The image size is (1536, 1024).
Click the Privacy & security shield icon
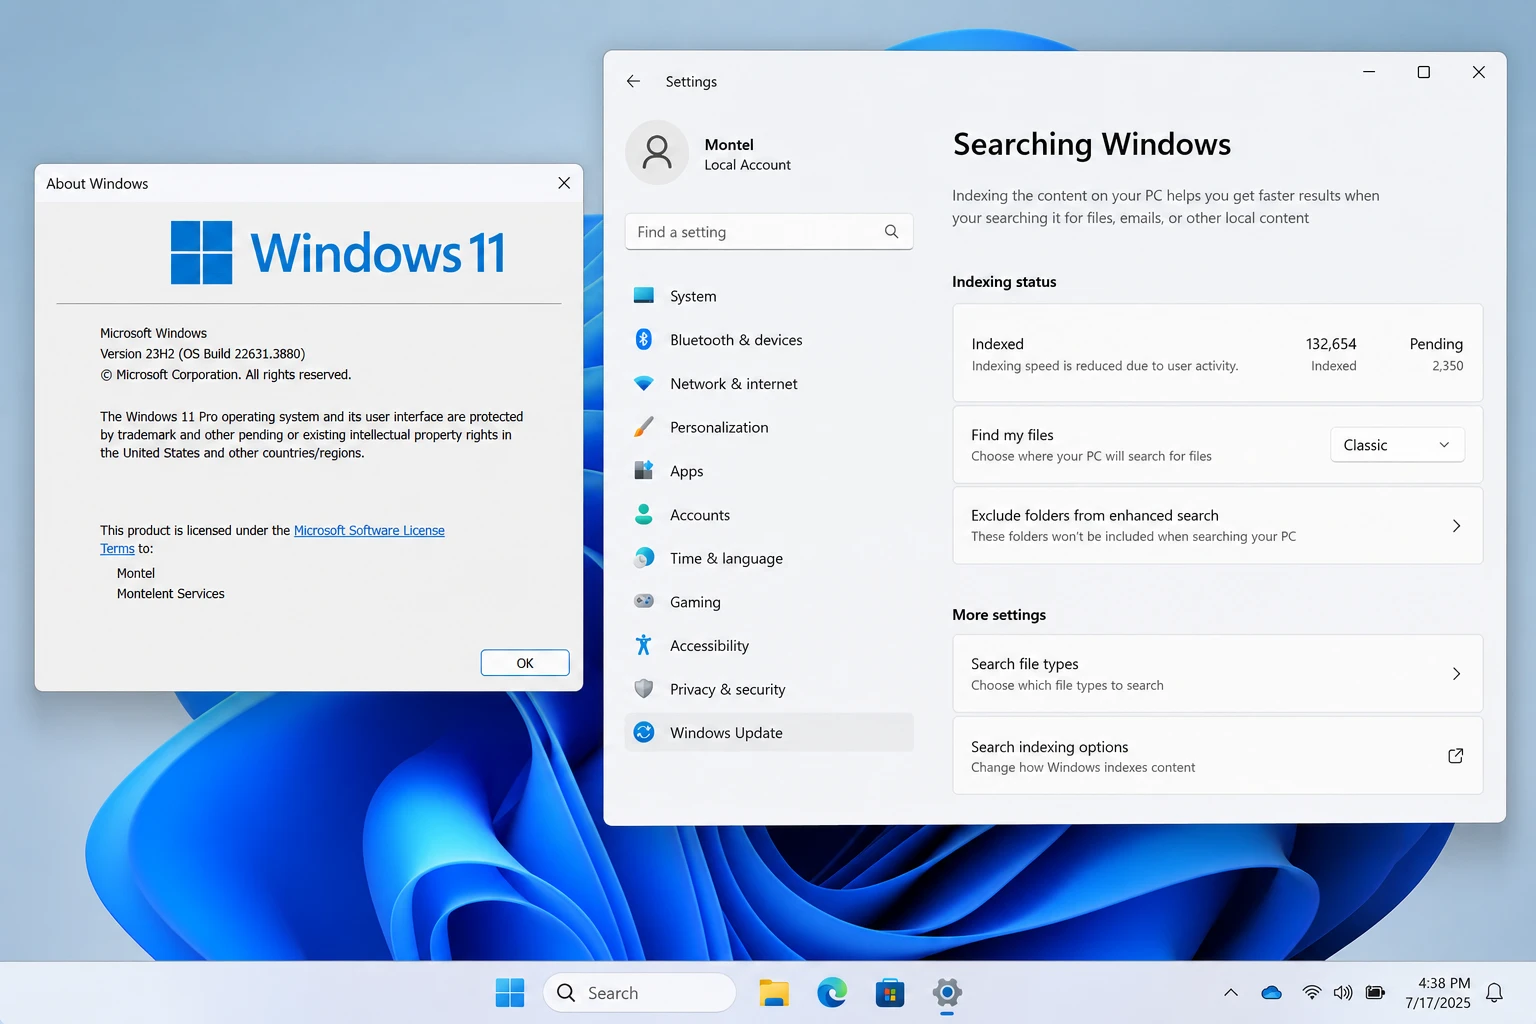(644, 689)
